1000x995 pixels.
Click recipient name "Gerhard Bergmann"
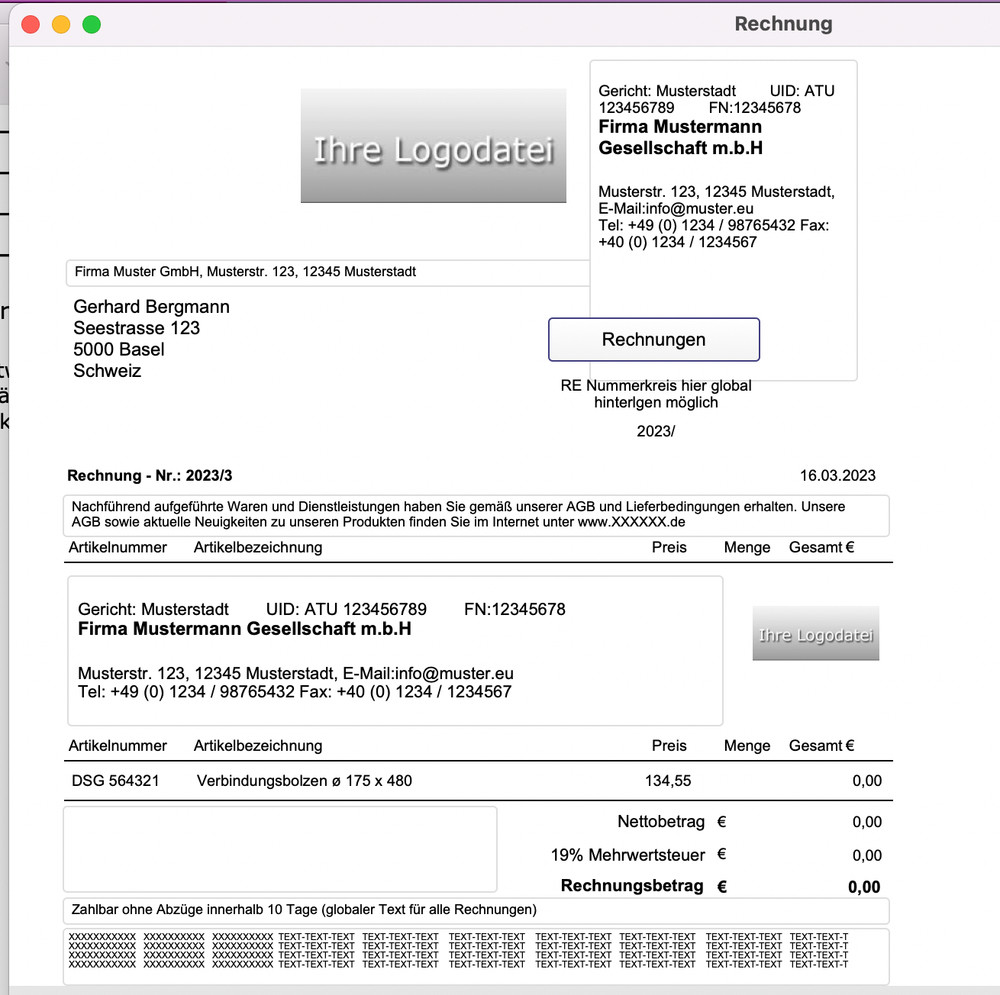pyautogui.click(x=151, y=307)
